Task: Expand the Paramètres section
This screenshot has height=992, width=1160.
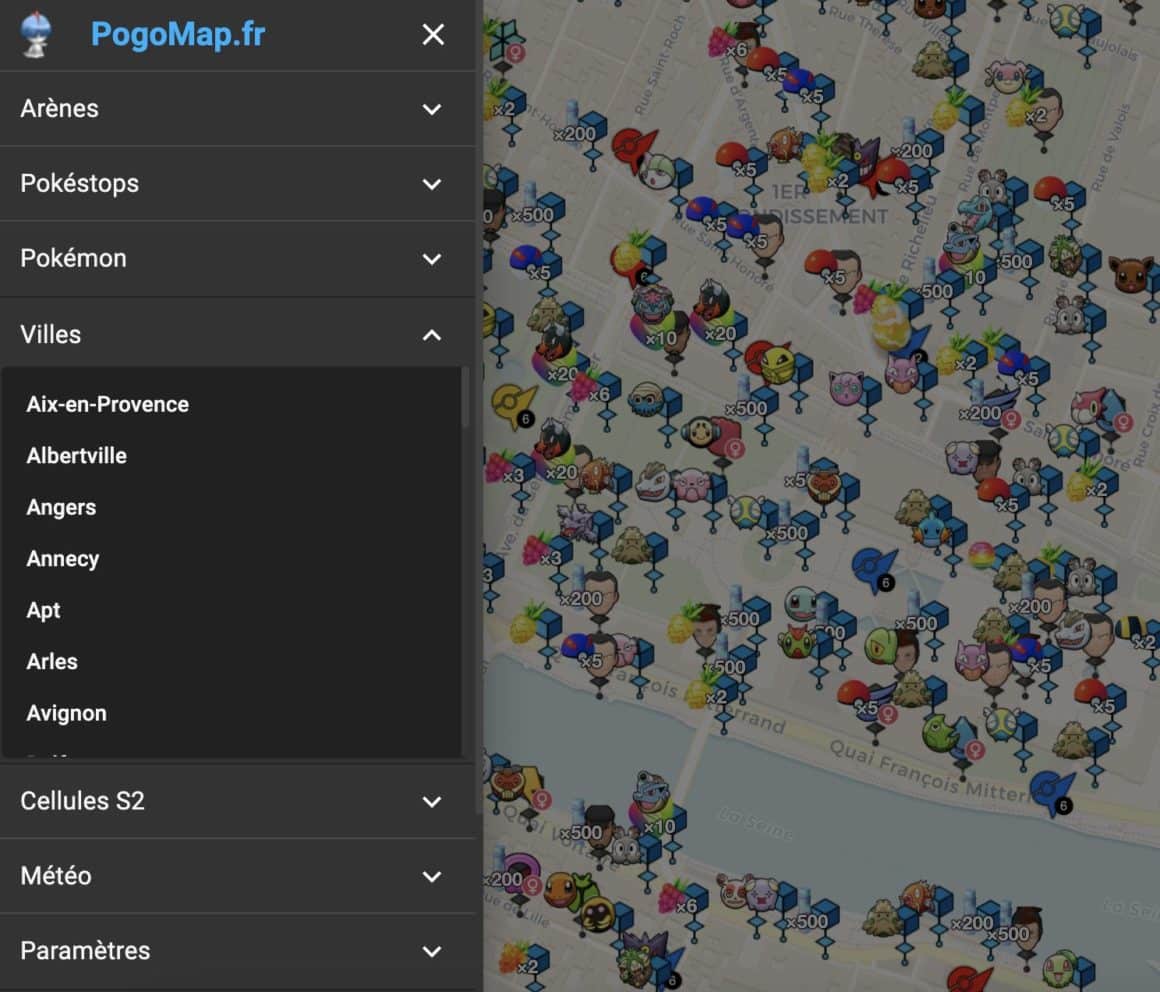Action: [x=237, y=951]
